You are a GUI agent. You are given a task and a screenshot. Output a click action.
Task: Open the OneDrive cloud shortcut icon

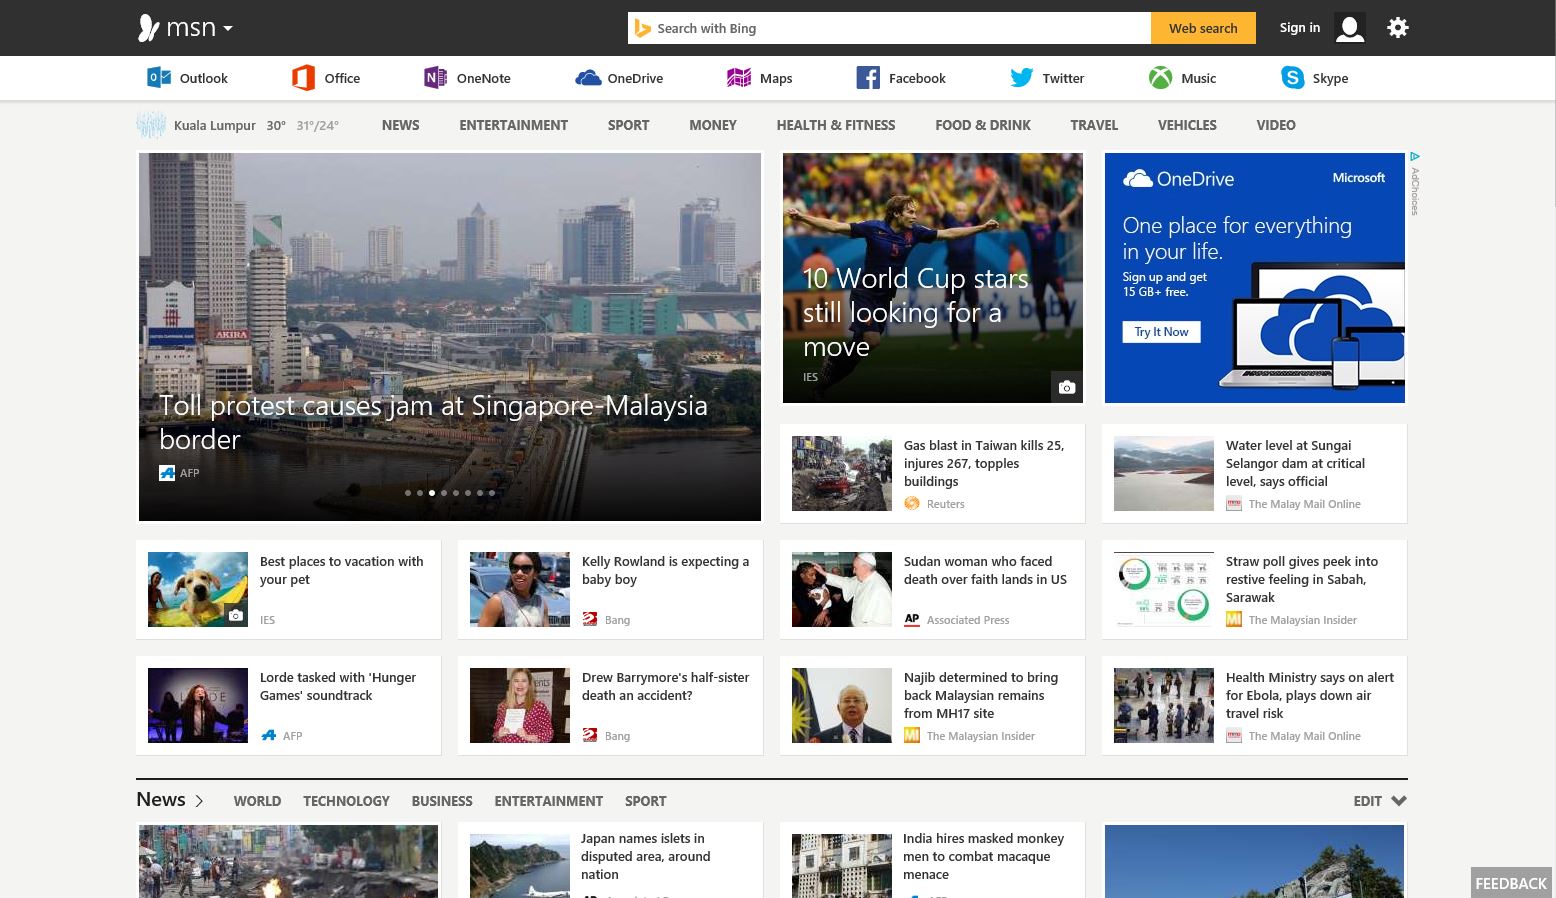click(588, 77)
